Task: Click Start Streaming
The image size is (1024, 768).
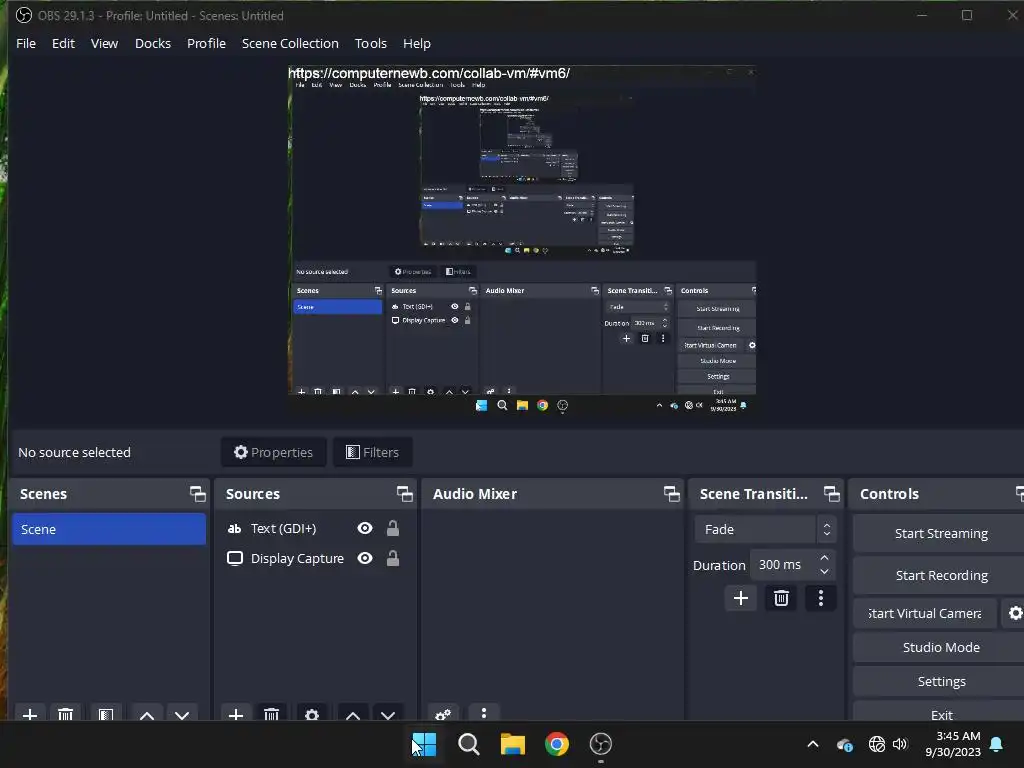Action: 940,533
